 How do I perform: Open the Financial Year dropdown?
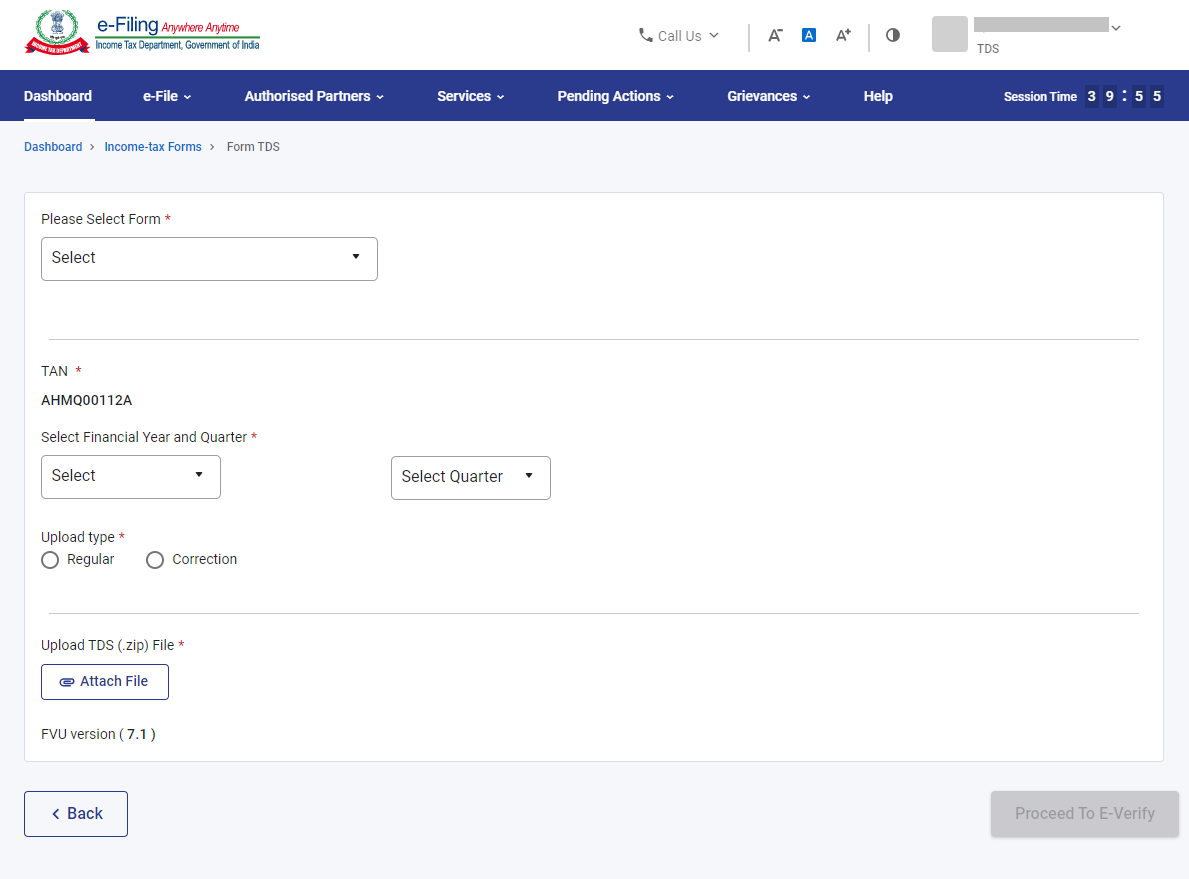pyautogui.click(x=130, y=476)
